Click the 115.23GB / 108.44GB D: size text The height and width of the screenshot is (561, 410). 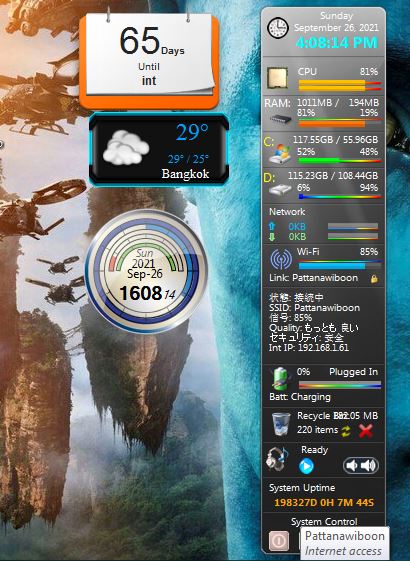[x=333, y=175]
